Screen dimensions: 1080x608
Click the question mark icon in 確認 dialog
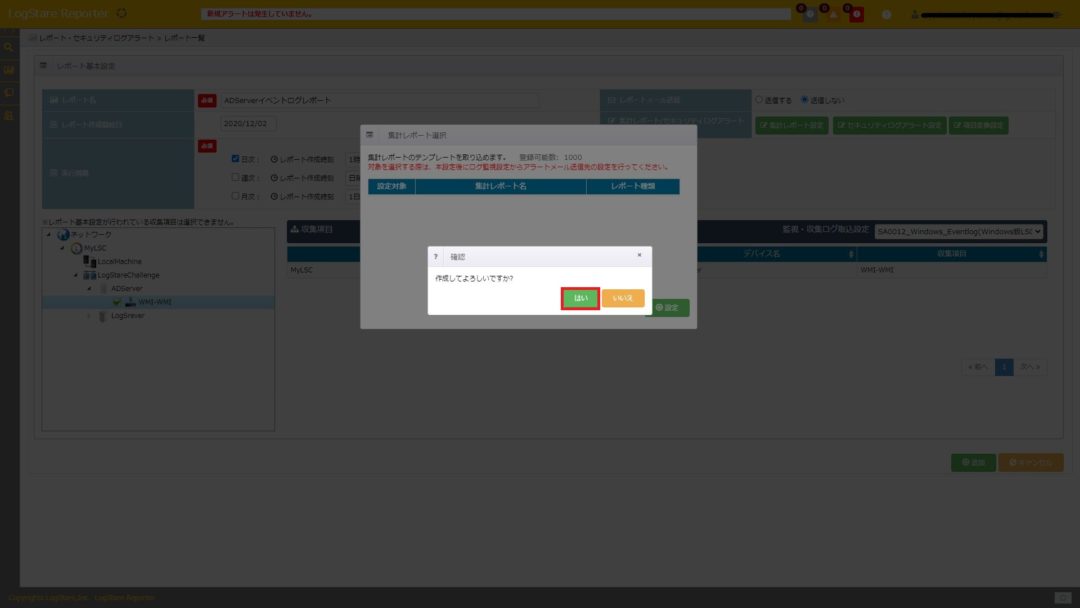(435, 257)
